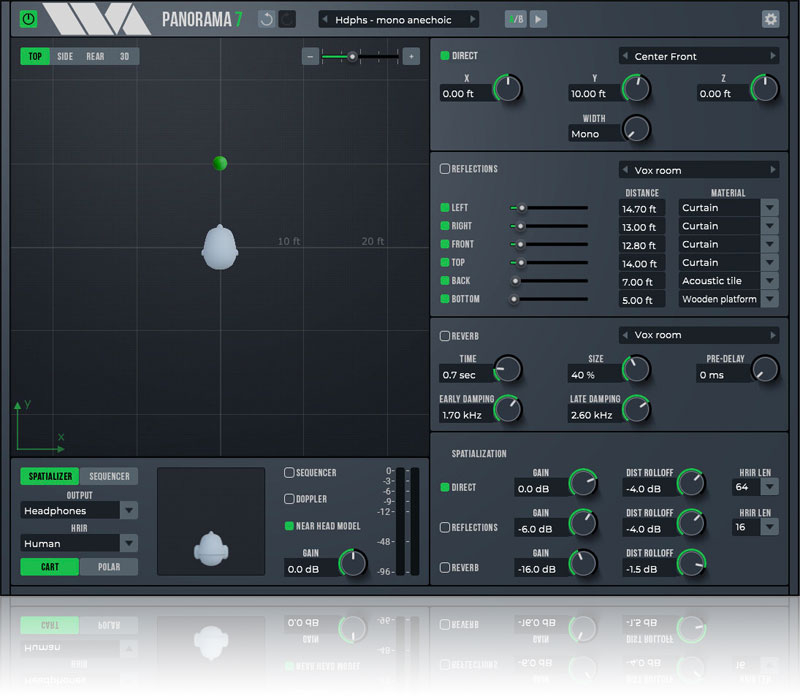Screen dimensions: 800x696
Task: Select the Spatializer tab
Action: (50, 476)
